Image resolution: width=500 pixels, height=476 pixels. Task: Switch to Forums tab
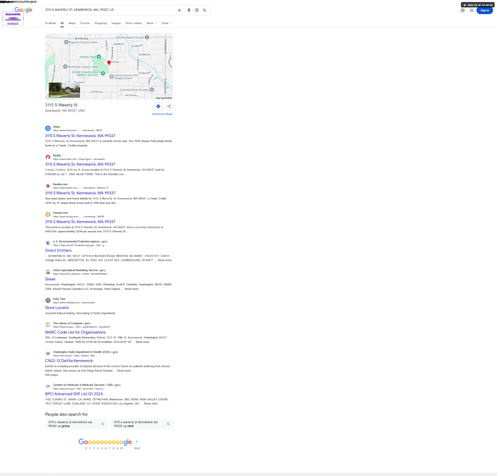85,23
